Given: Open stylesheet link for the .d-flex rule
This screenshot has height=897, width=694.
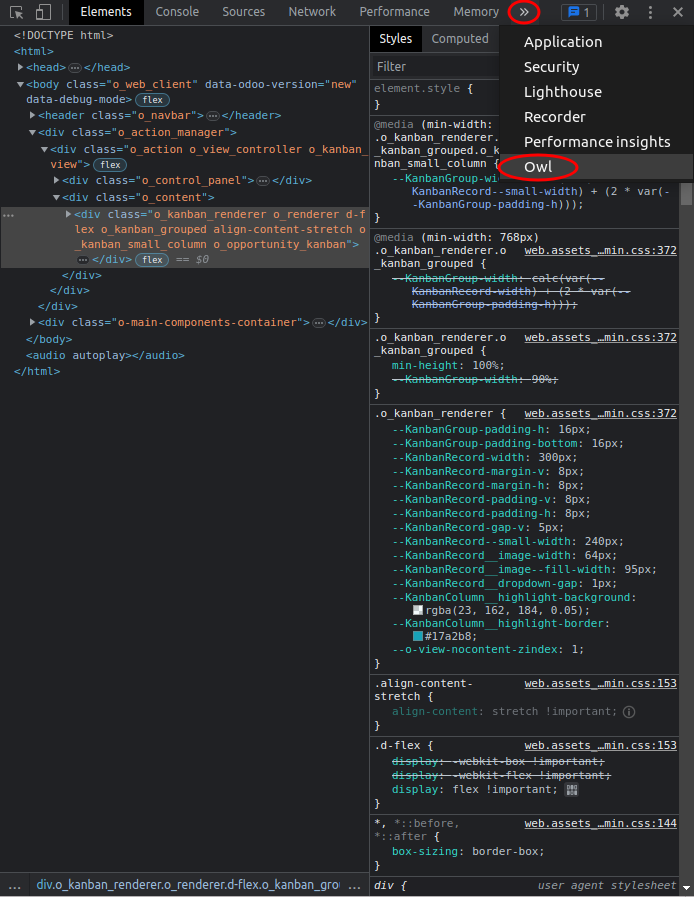Looking at the screenshot, I should (x=600, y=745).
